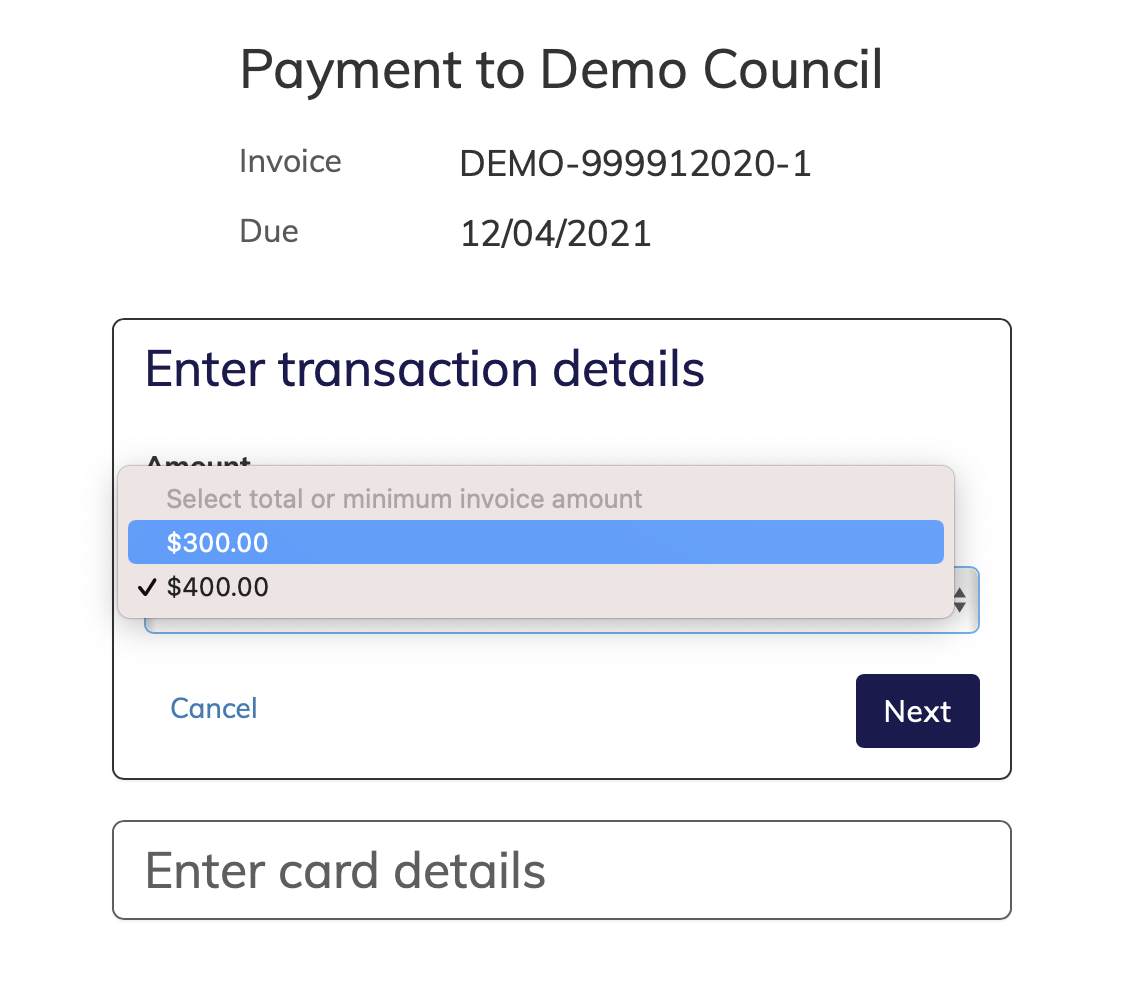1148x988 pixels.
Task: Click the Due label text
Action: pyautogui.click(x=268, y=231)
